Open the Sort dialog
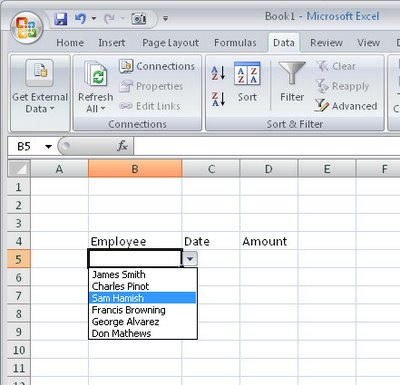Viewport: 400px width, 385px height. [x=247, y=82]
